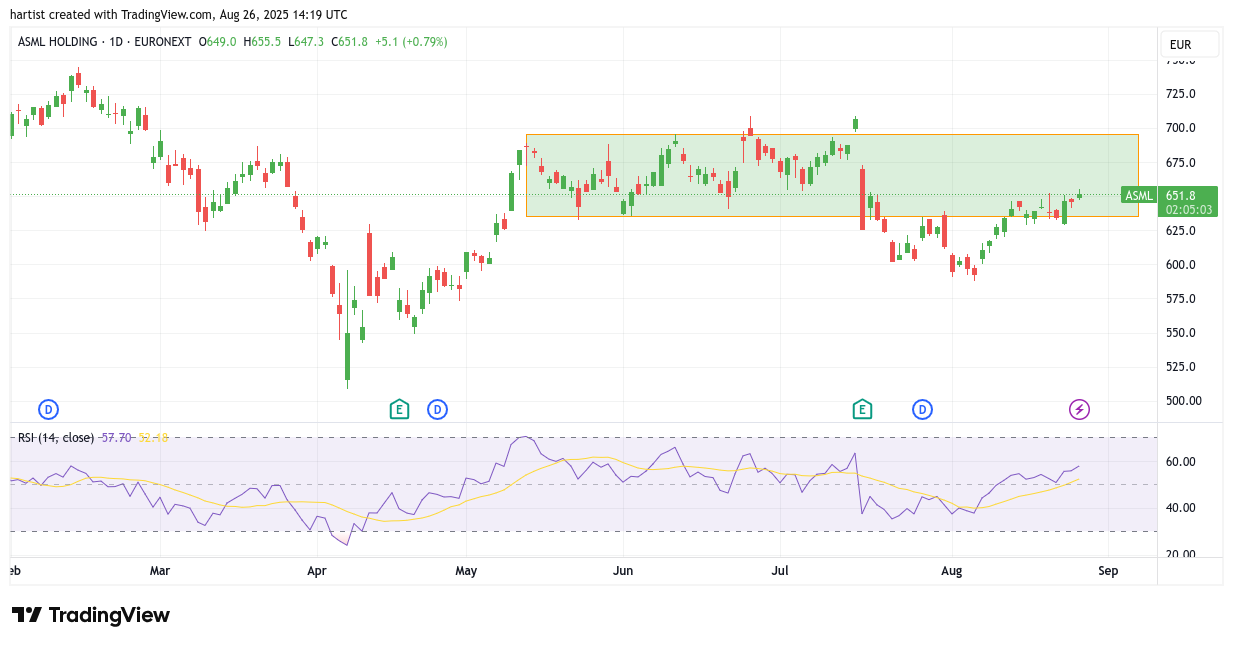
Task: Click the Sep label on time axis
Action: (x=1107, y=572)
